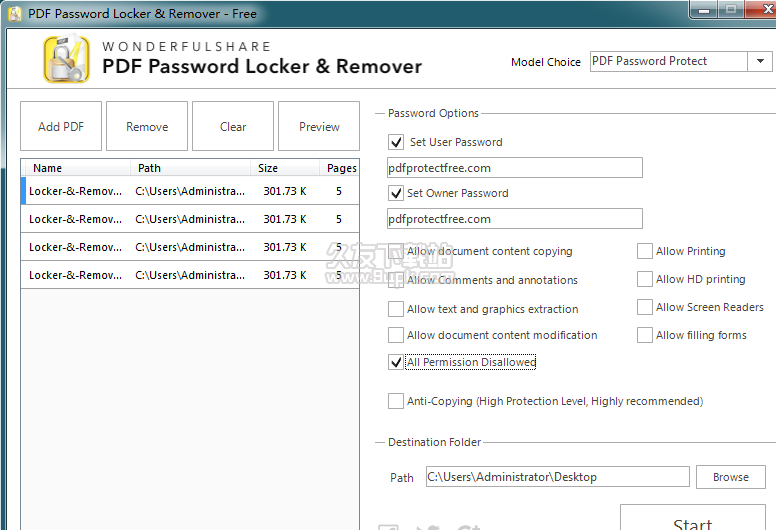
Task: Click the destination Path input field
Action: [x=558, y=477]
